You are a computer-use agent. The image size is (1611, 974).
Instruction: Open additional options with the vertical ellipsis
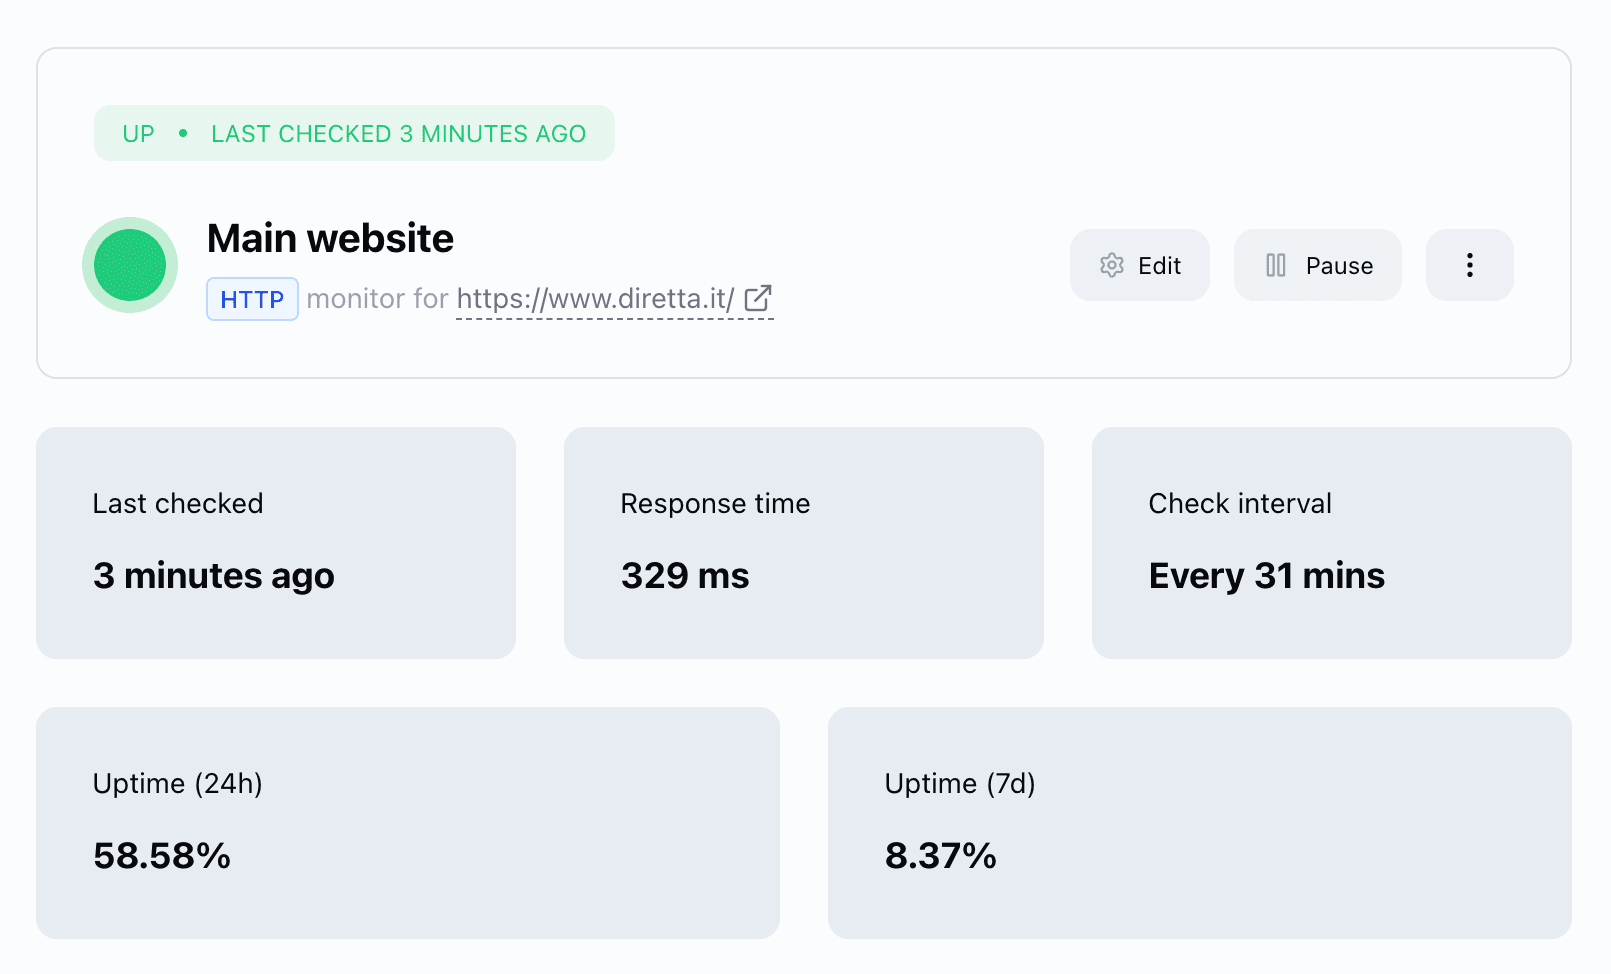pyautogui.click(x=1469, y=265)
